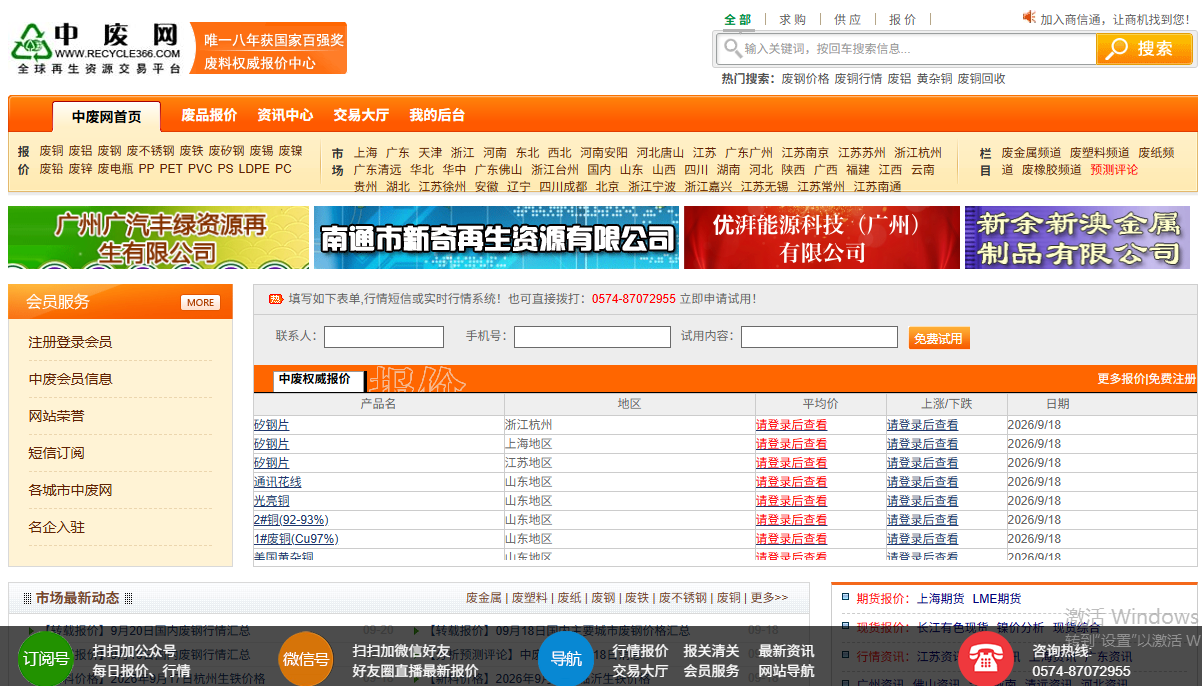1202x686 pixels.
Task: Click the 废塑料 filter in 市场最新动态
Action: (530, 598)
